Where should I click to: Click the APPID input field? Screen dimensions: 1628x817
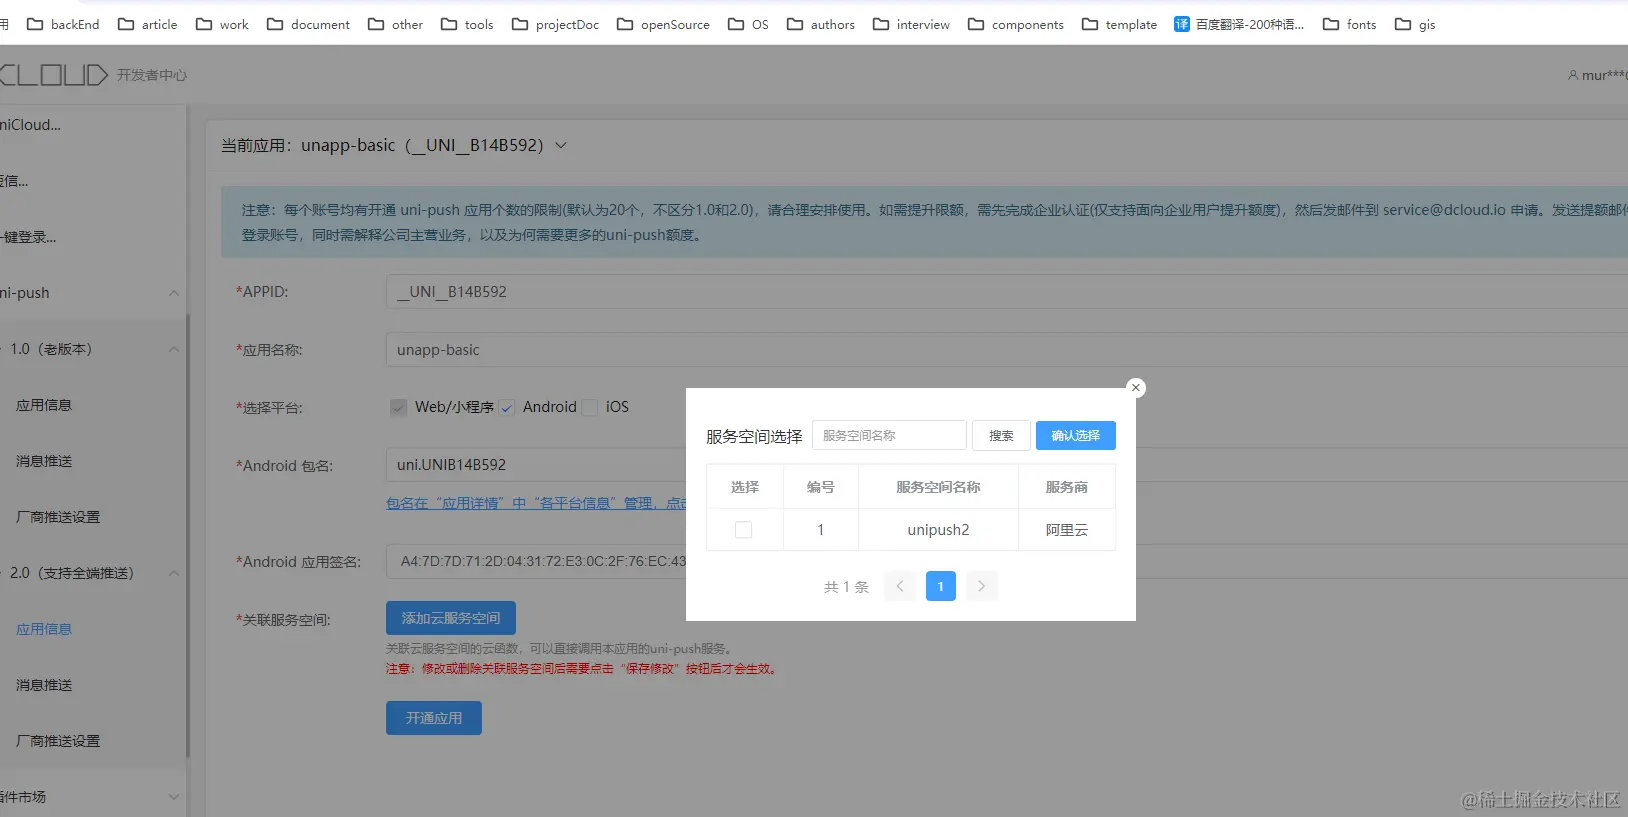1006,292
